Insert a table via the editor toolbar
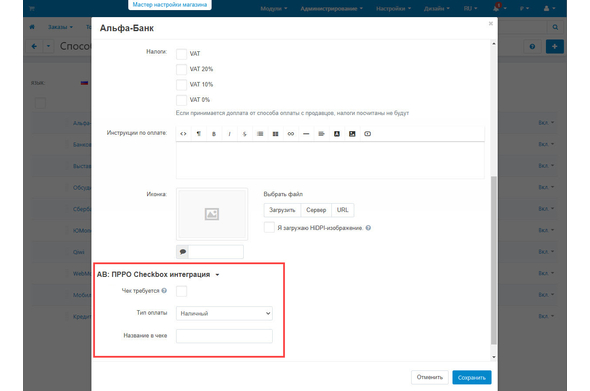Image resolution: width=590 pixels, height=391 pixels. [275, 134]
